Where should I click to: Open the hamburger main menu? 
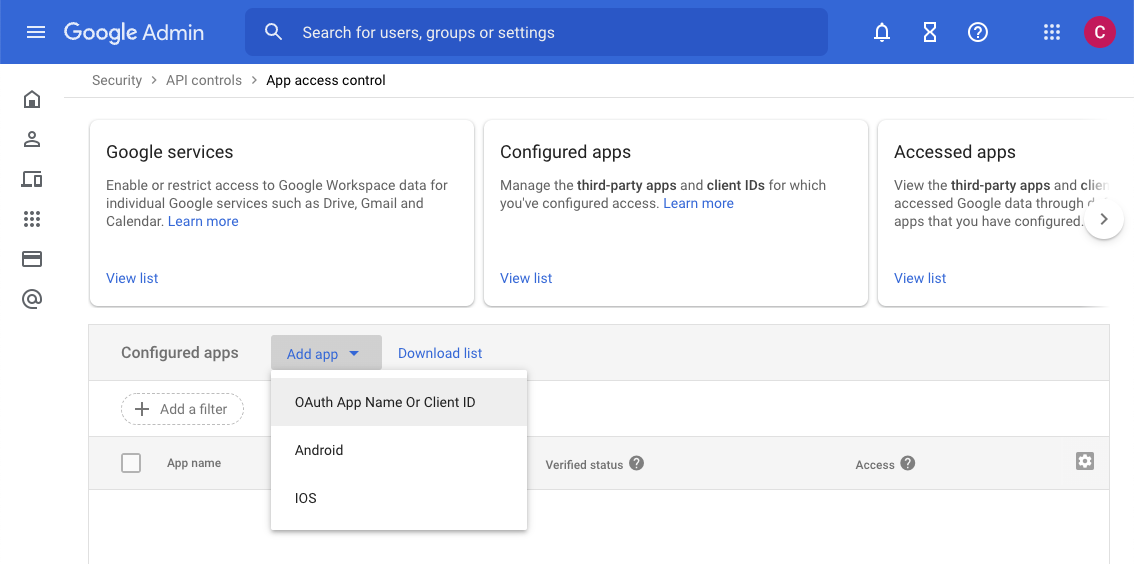pos(35,33)
